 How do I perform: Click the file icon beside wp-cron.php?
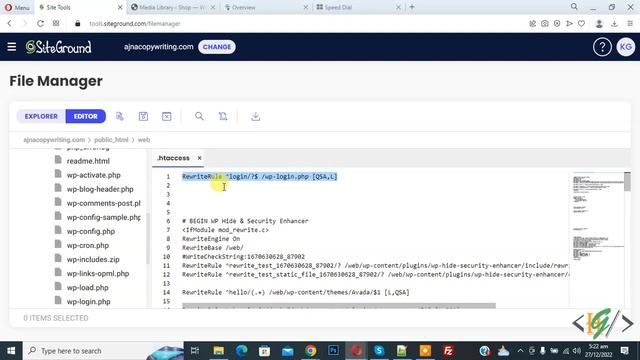click(58, 244)
